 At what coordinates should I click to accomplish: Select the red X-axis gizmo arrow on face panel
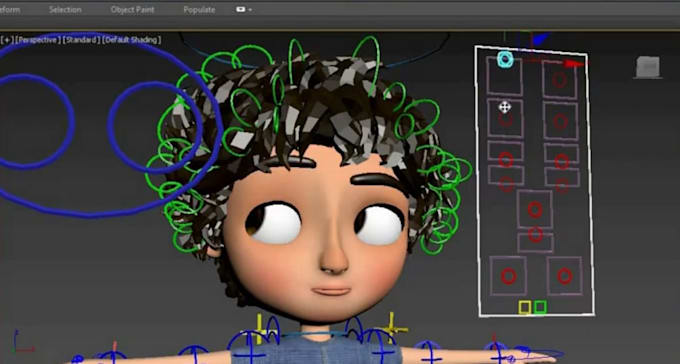pos(575,63)
